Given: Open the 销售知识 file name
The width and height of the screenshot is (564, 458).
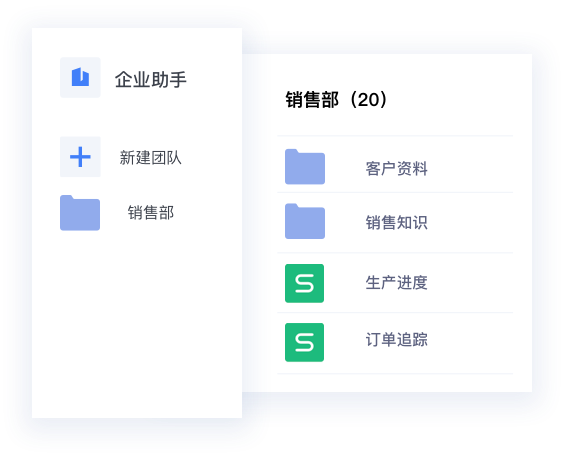Looking at the screenshot, I should pos(396,222).
